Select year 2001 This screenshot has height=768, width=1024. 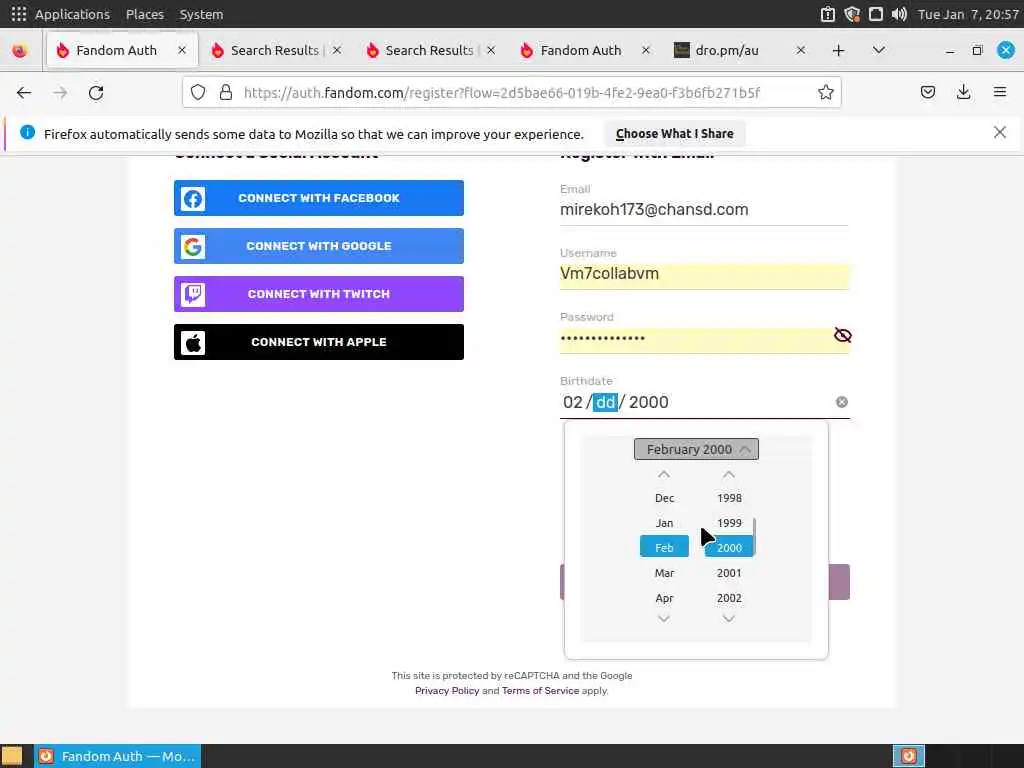(729, 573)
